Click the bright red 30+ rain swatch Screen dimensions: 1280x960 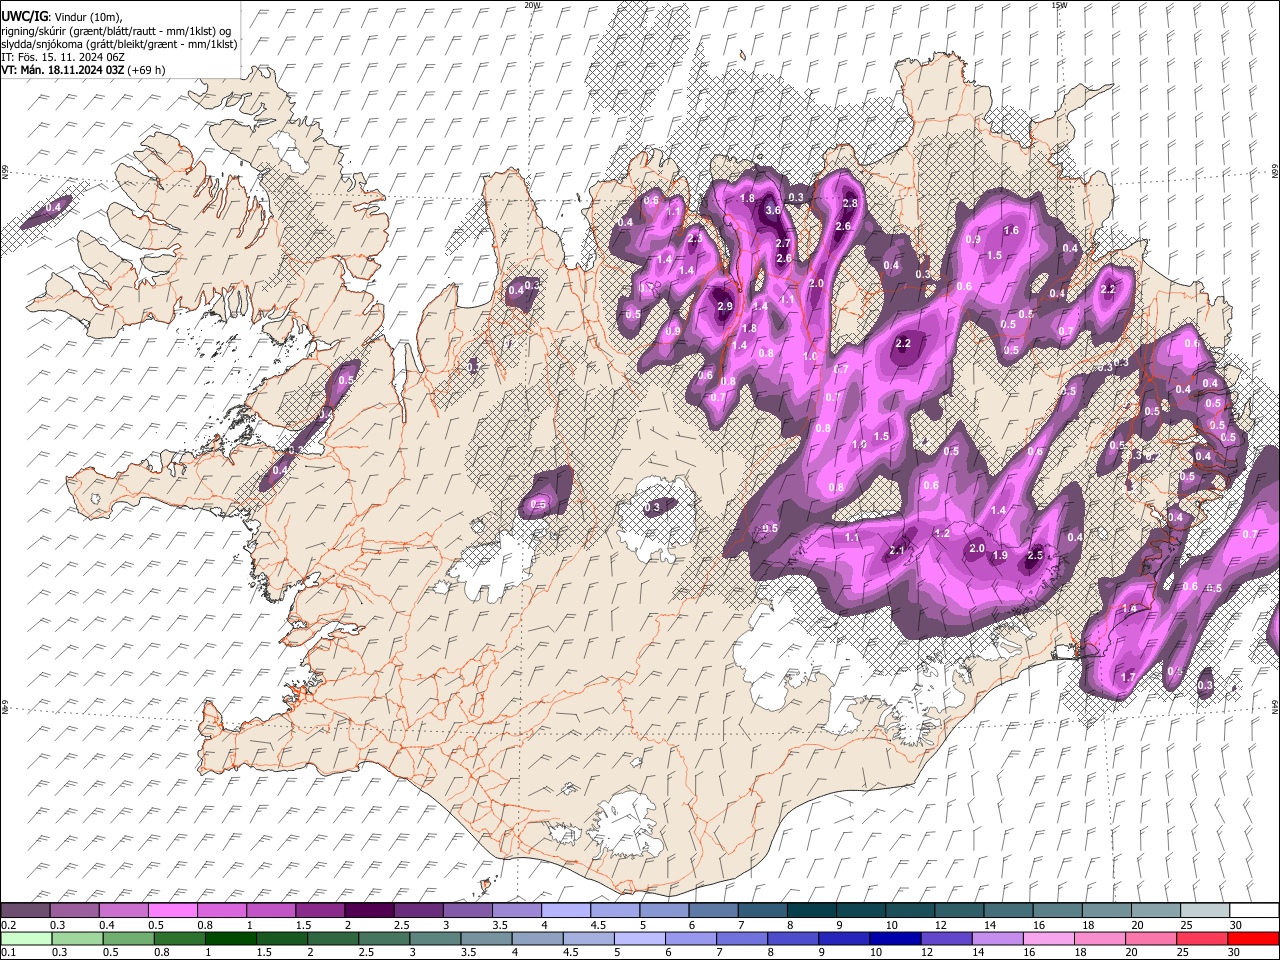tap(1253, 938)
